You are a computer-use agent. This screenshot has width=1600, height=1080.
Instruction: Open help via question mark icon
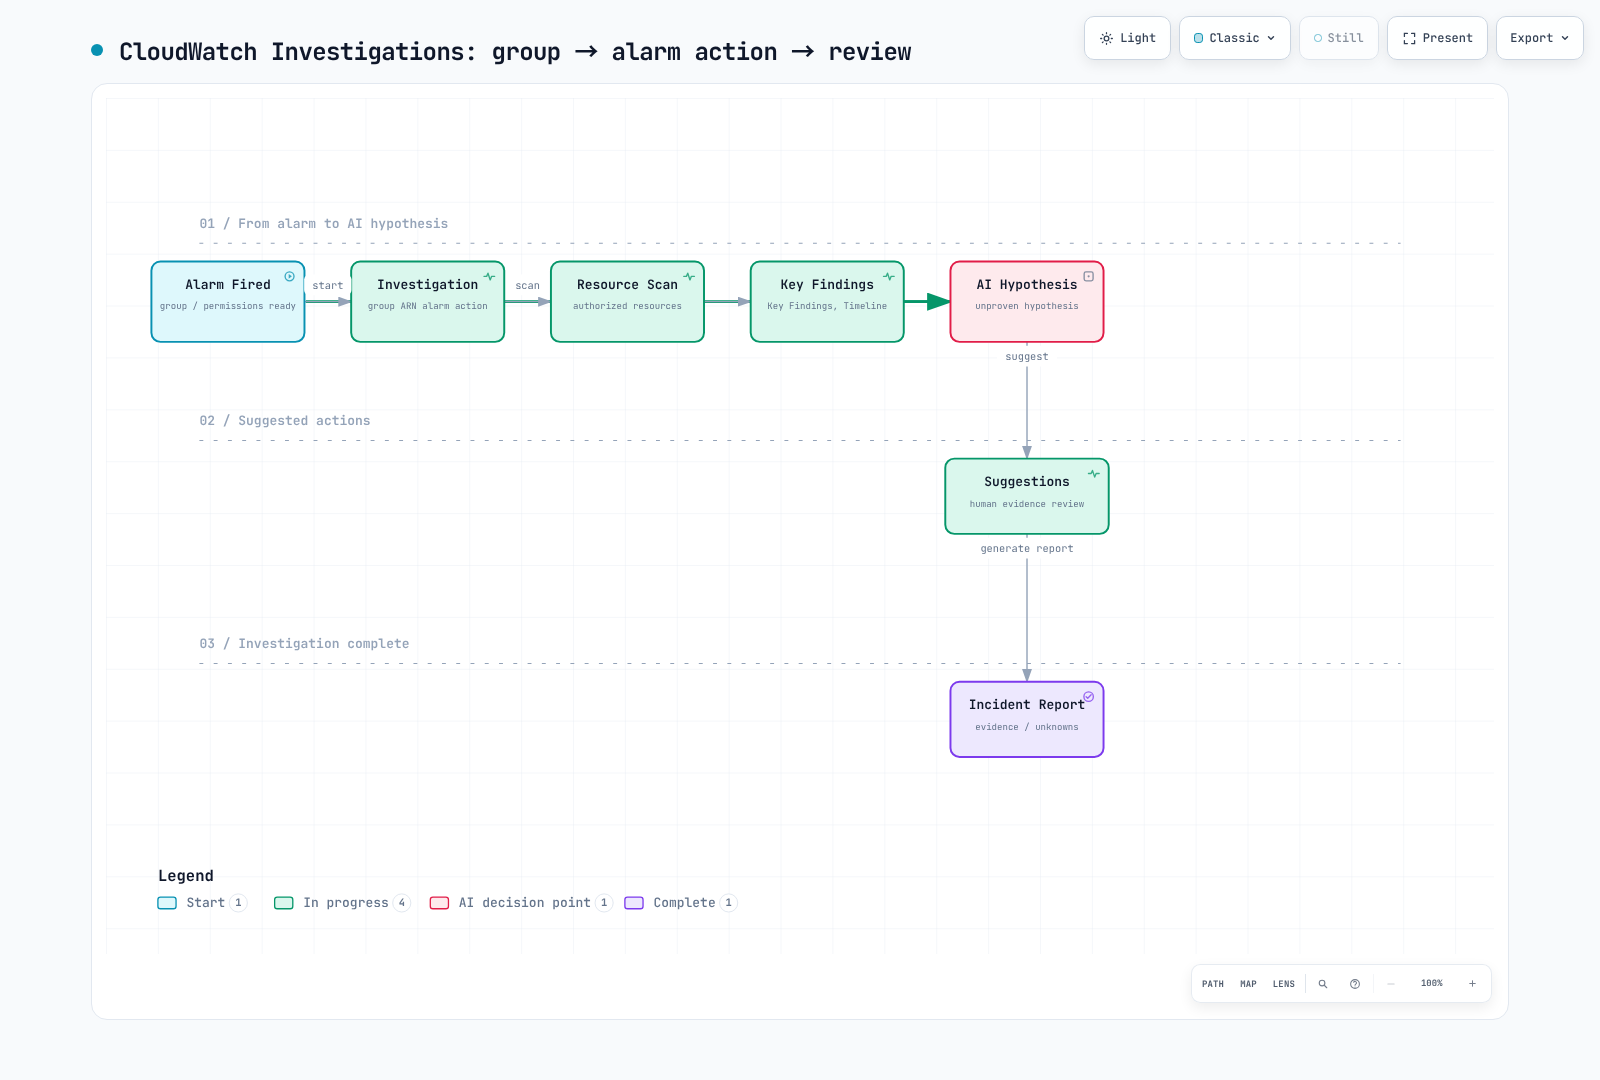[1355, 984]
